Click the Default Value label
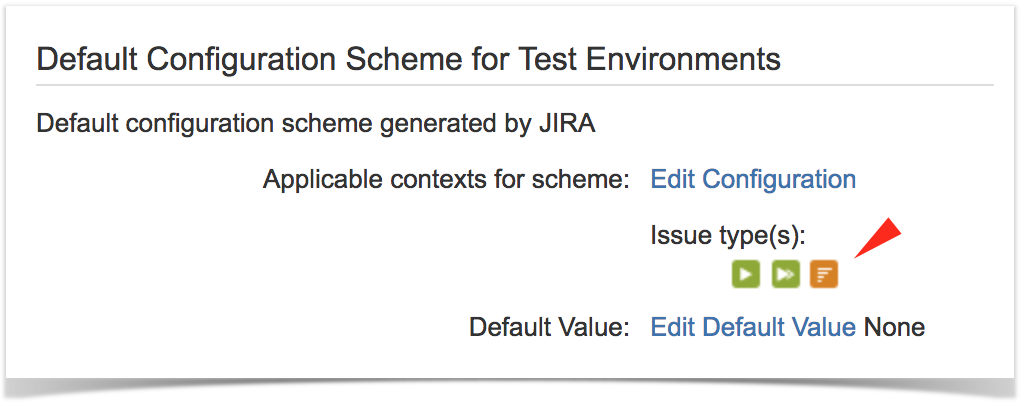 click(x=549, y=326)
